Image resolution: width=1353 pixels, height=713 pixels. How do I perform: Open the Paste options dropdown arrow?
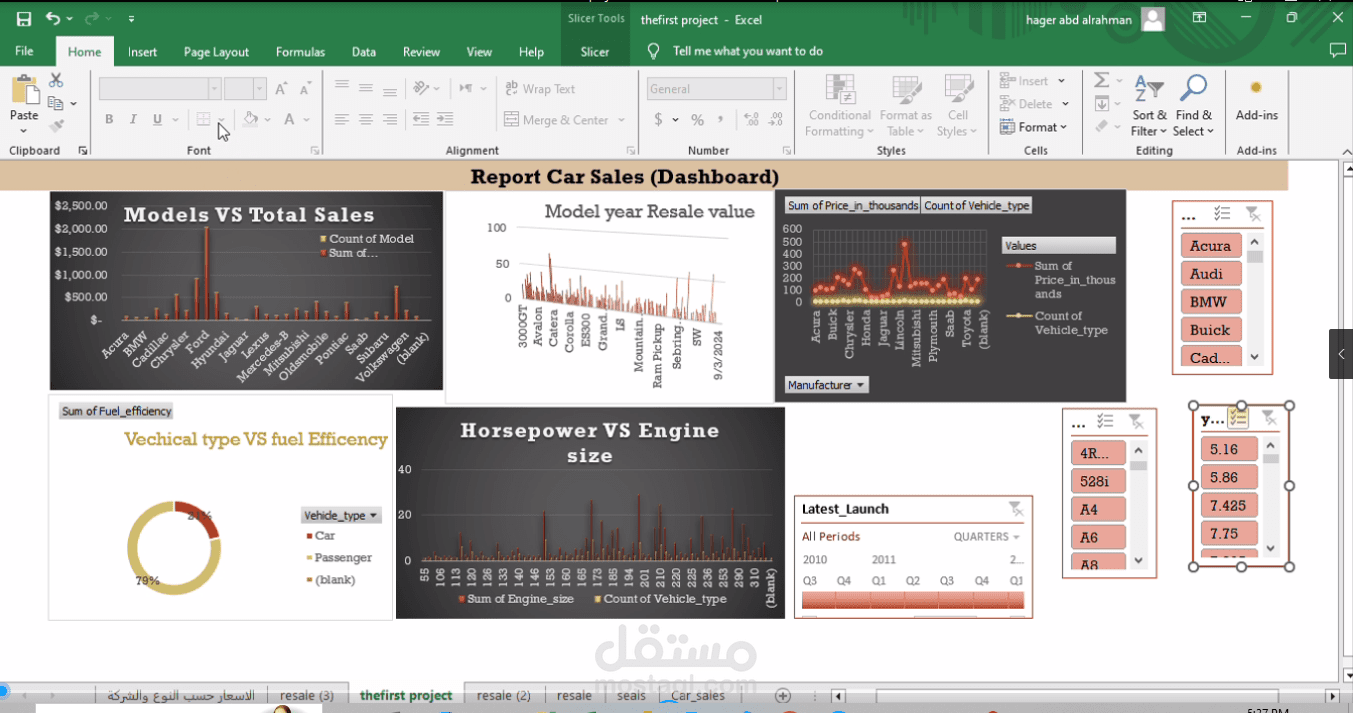pyautogui.click(x=24, y=131)
